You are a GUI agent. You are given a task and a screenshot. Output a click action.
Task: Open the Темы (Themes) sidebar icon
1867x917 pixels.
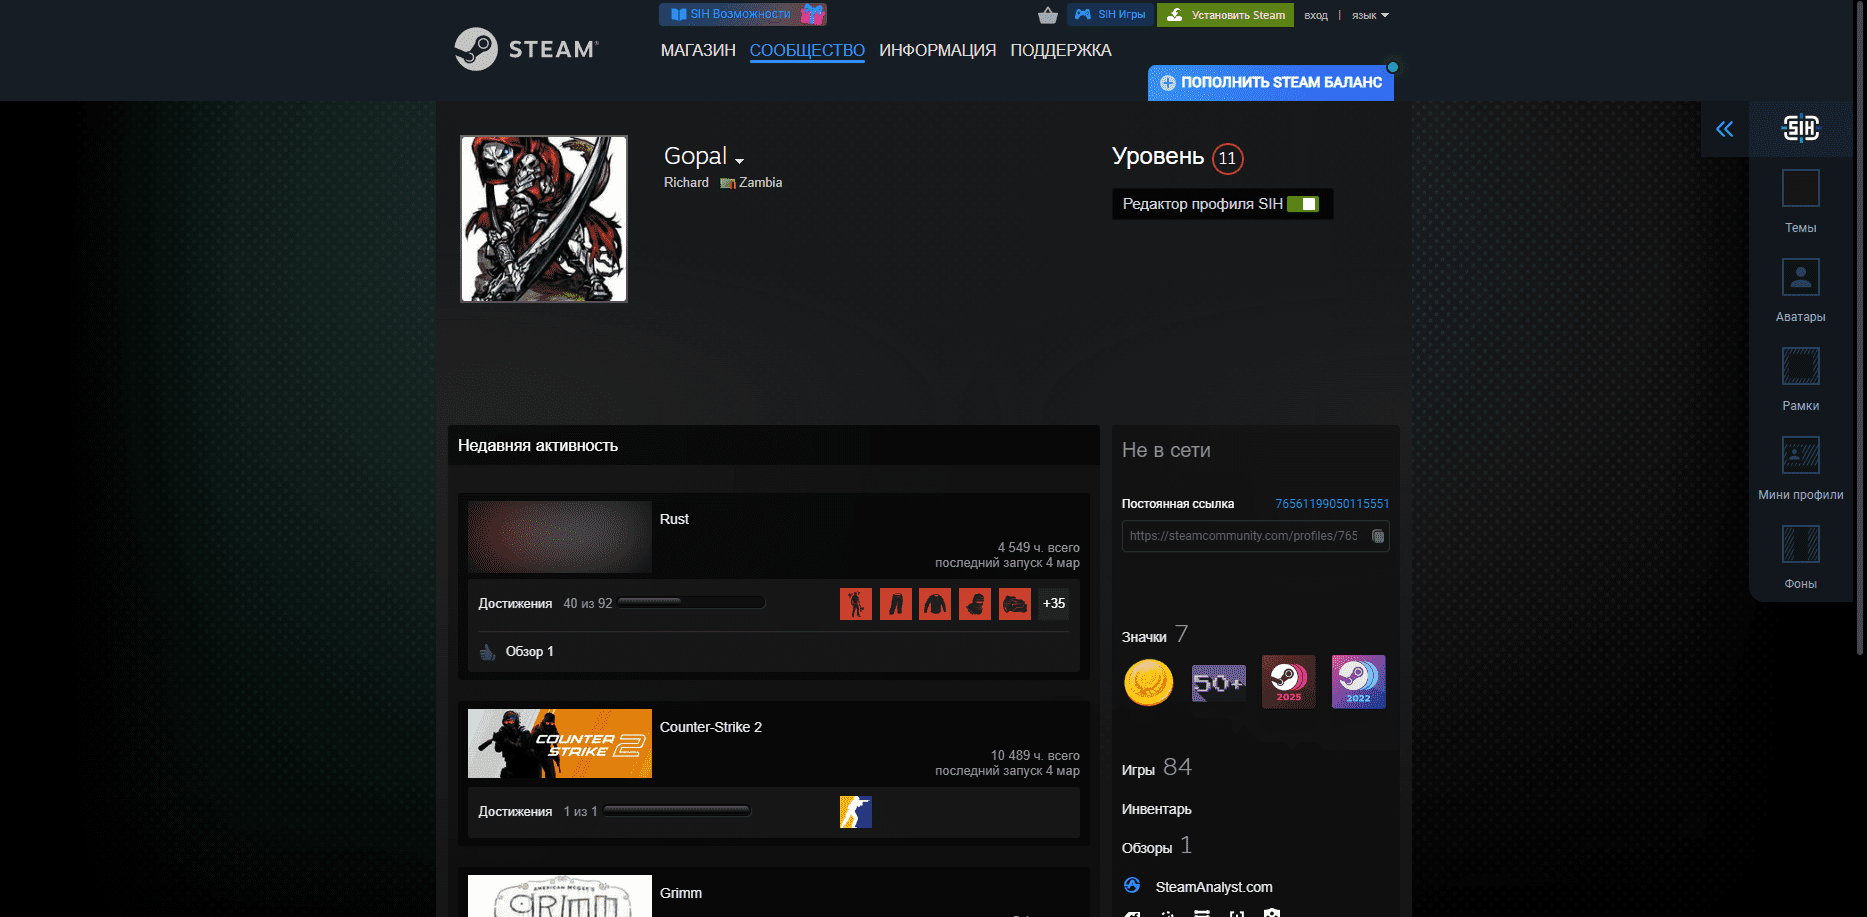[1800, 188]
